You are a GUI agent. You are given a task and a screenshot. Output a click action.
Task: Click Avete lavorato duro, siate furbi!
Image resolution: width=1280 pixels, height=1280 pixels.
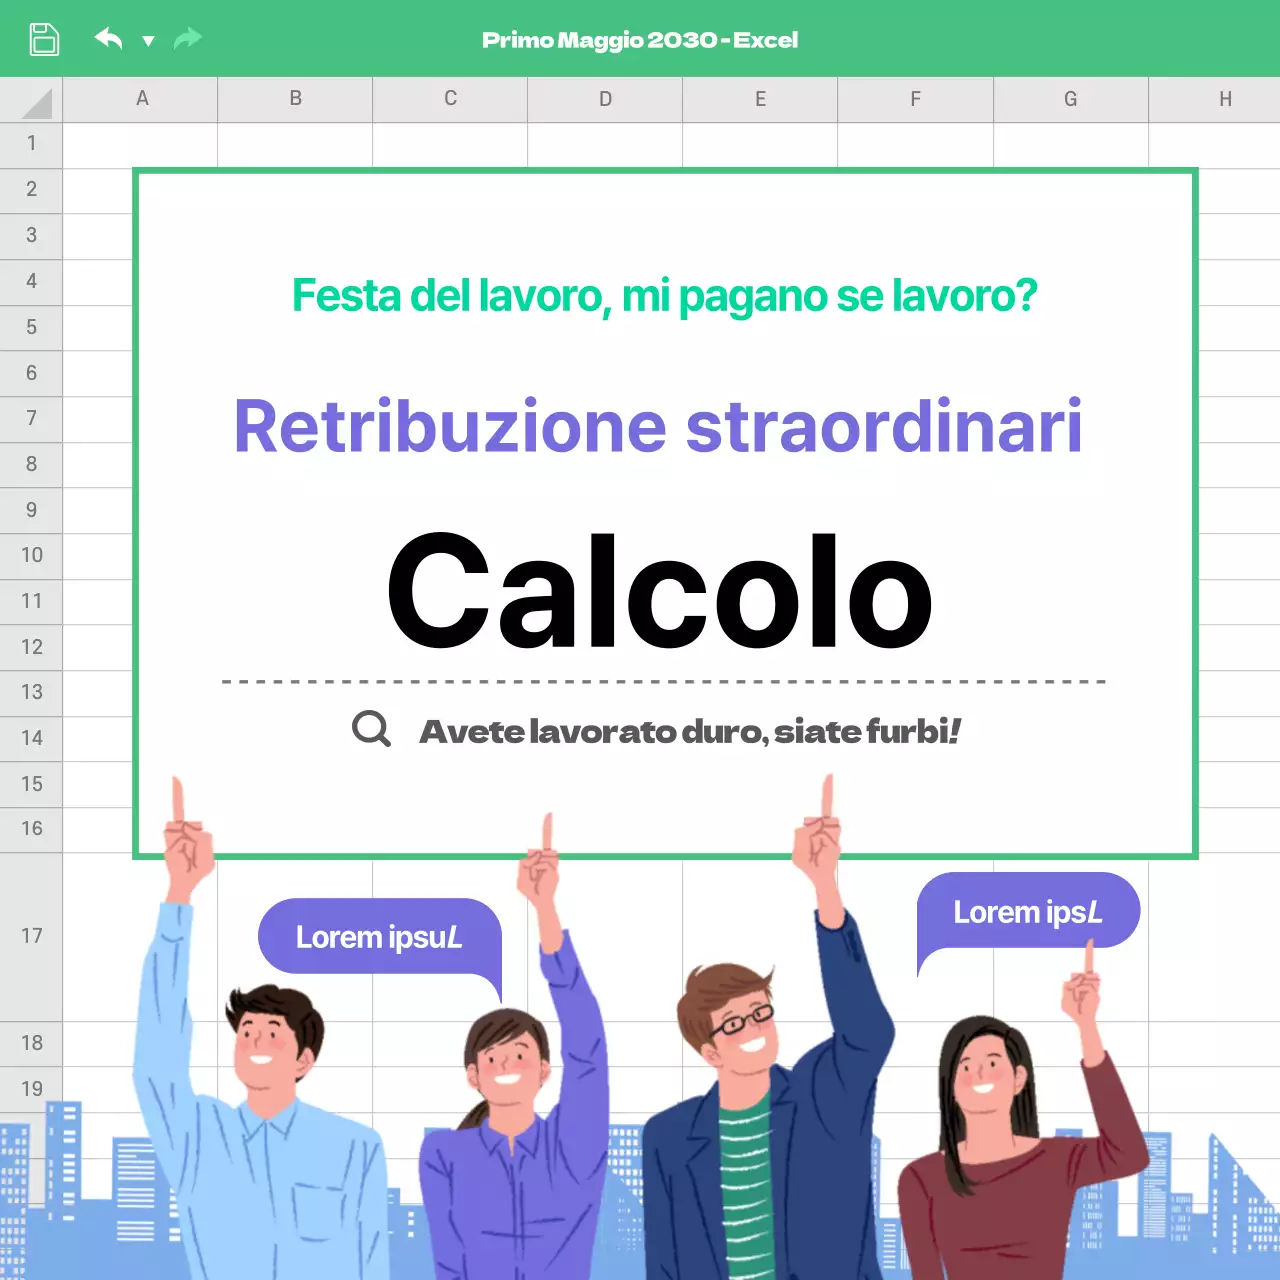(x=688, y=731)
